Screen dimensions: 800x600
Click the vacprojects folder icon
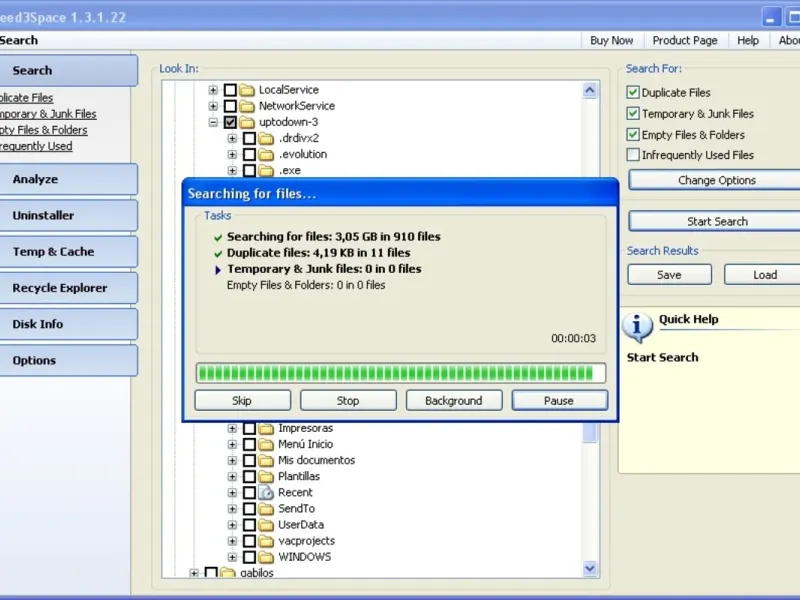coord(266,541)
